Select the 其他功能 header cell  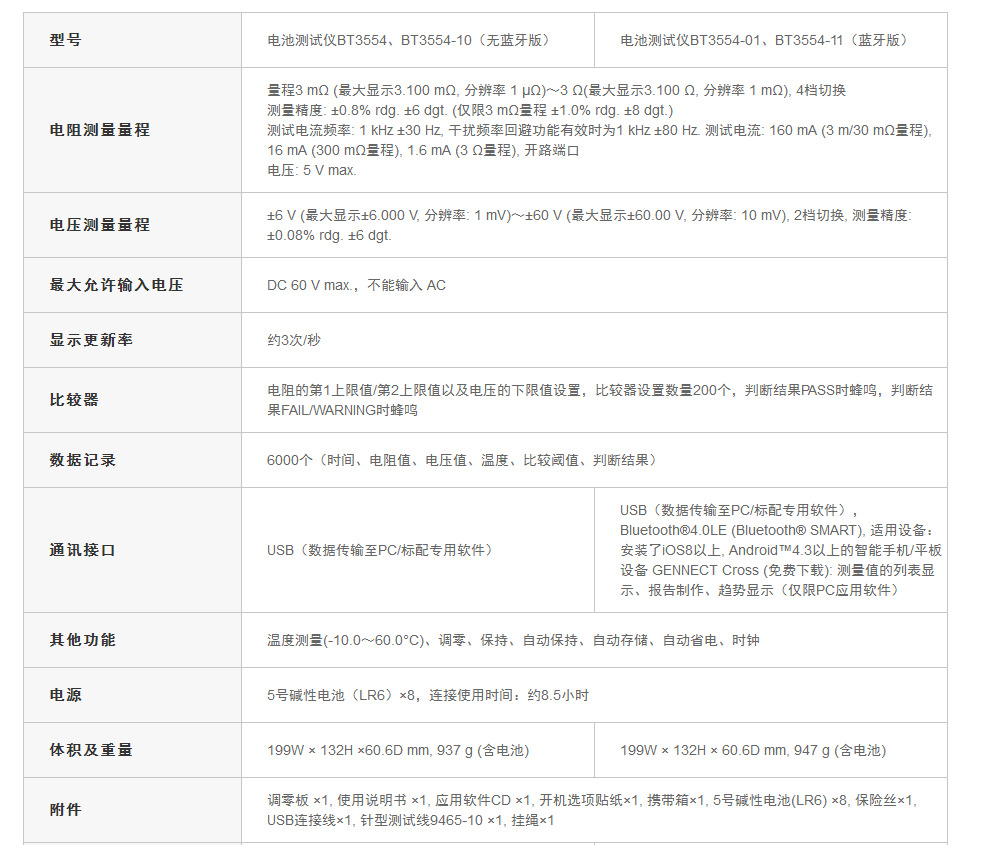[x=132, y=640]
